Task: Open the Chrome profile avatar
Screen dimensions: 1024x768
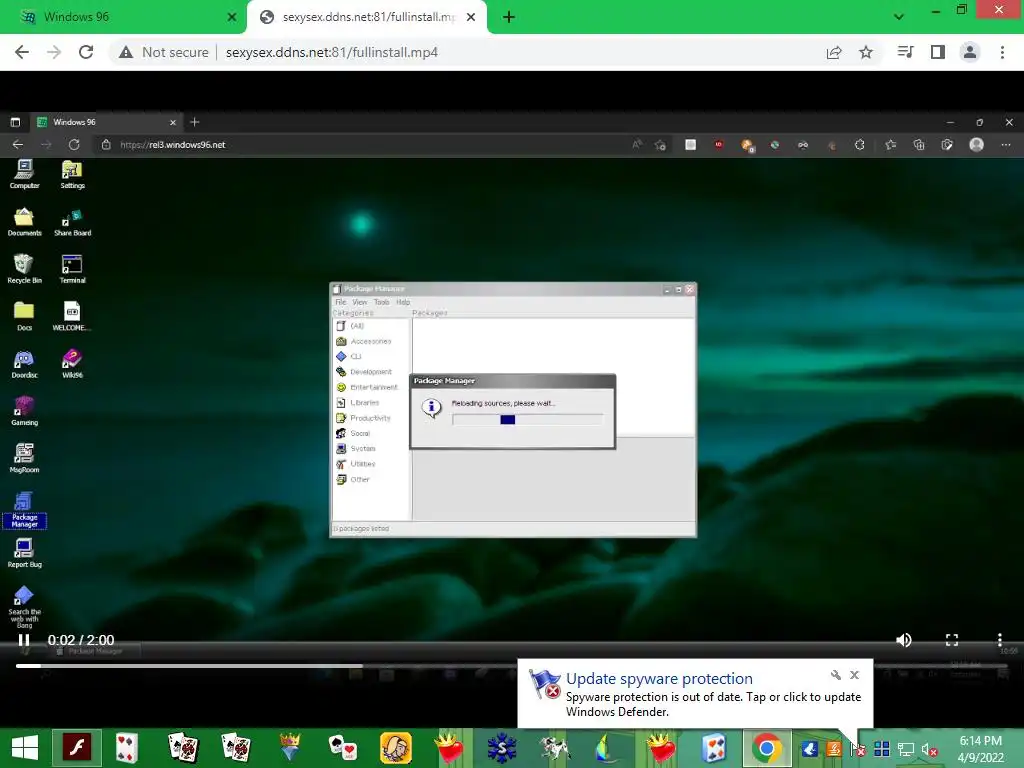Action: [970, 52]
